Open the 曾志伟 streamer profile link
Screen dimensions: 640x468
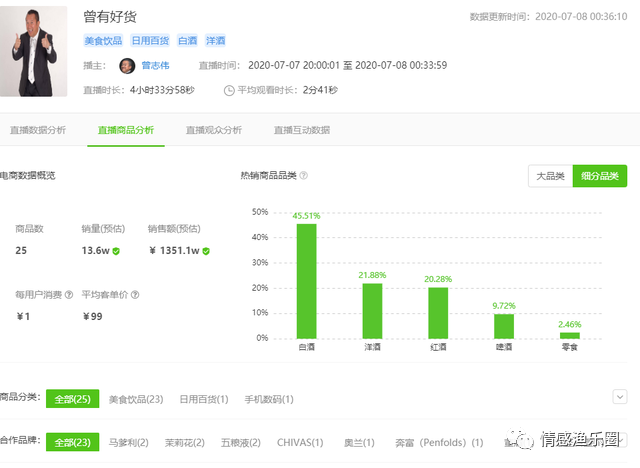coord(155,66)
